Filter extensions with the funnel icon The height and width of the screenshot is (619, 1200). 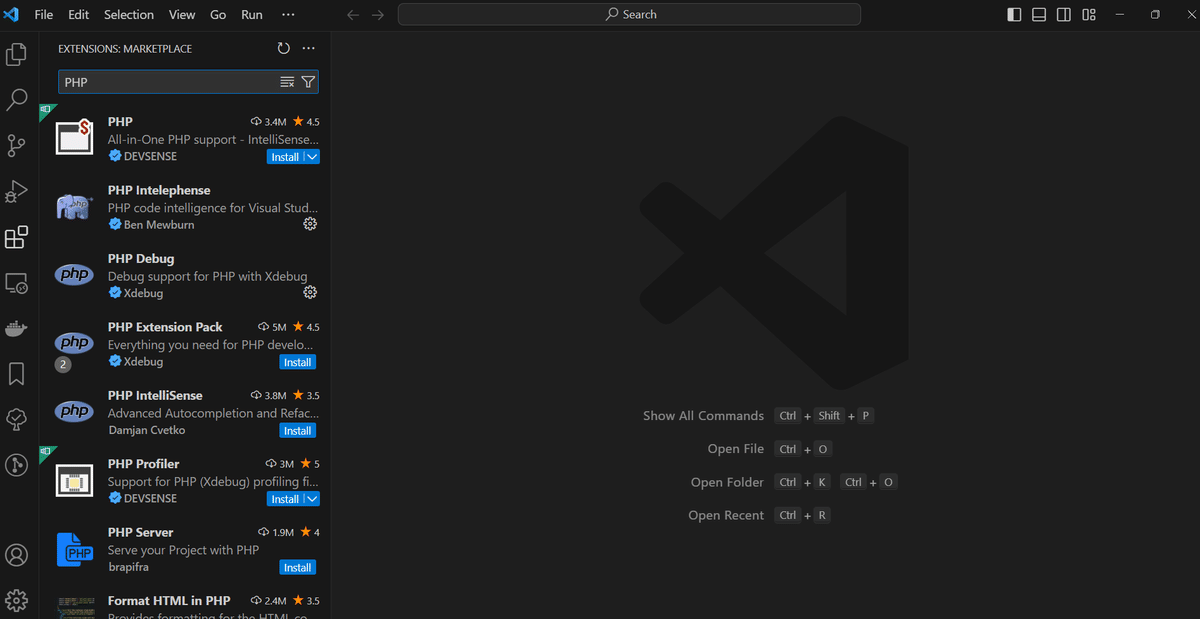click(x=308, y=82)
